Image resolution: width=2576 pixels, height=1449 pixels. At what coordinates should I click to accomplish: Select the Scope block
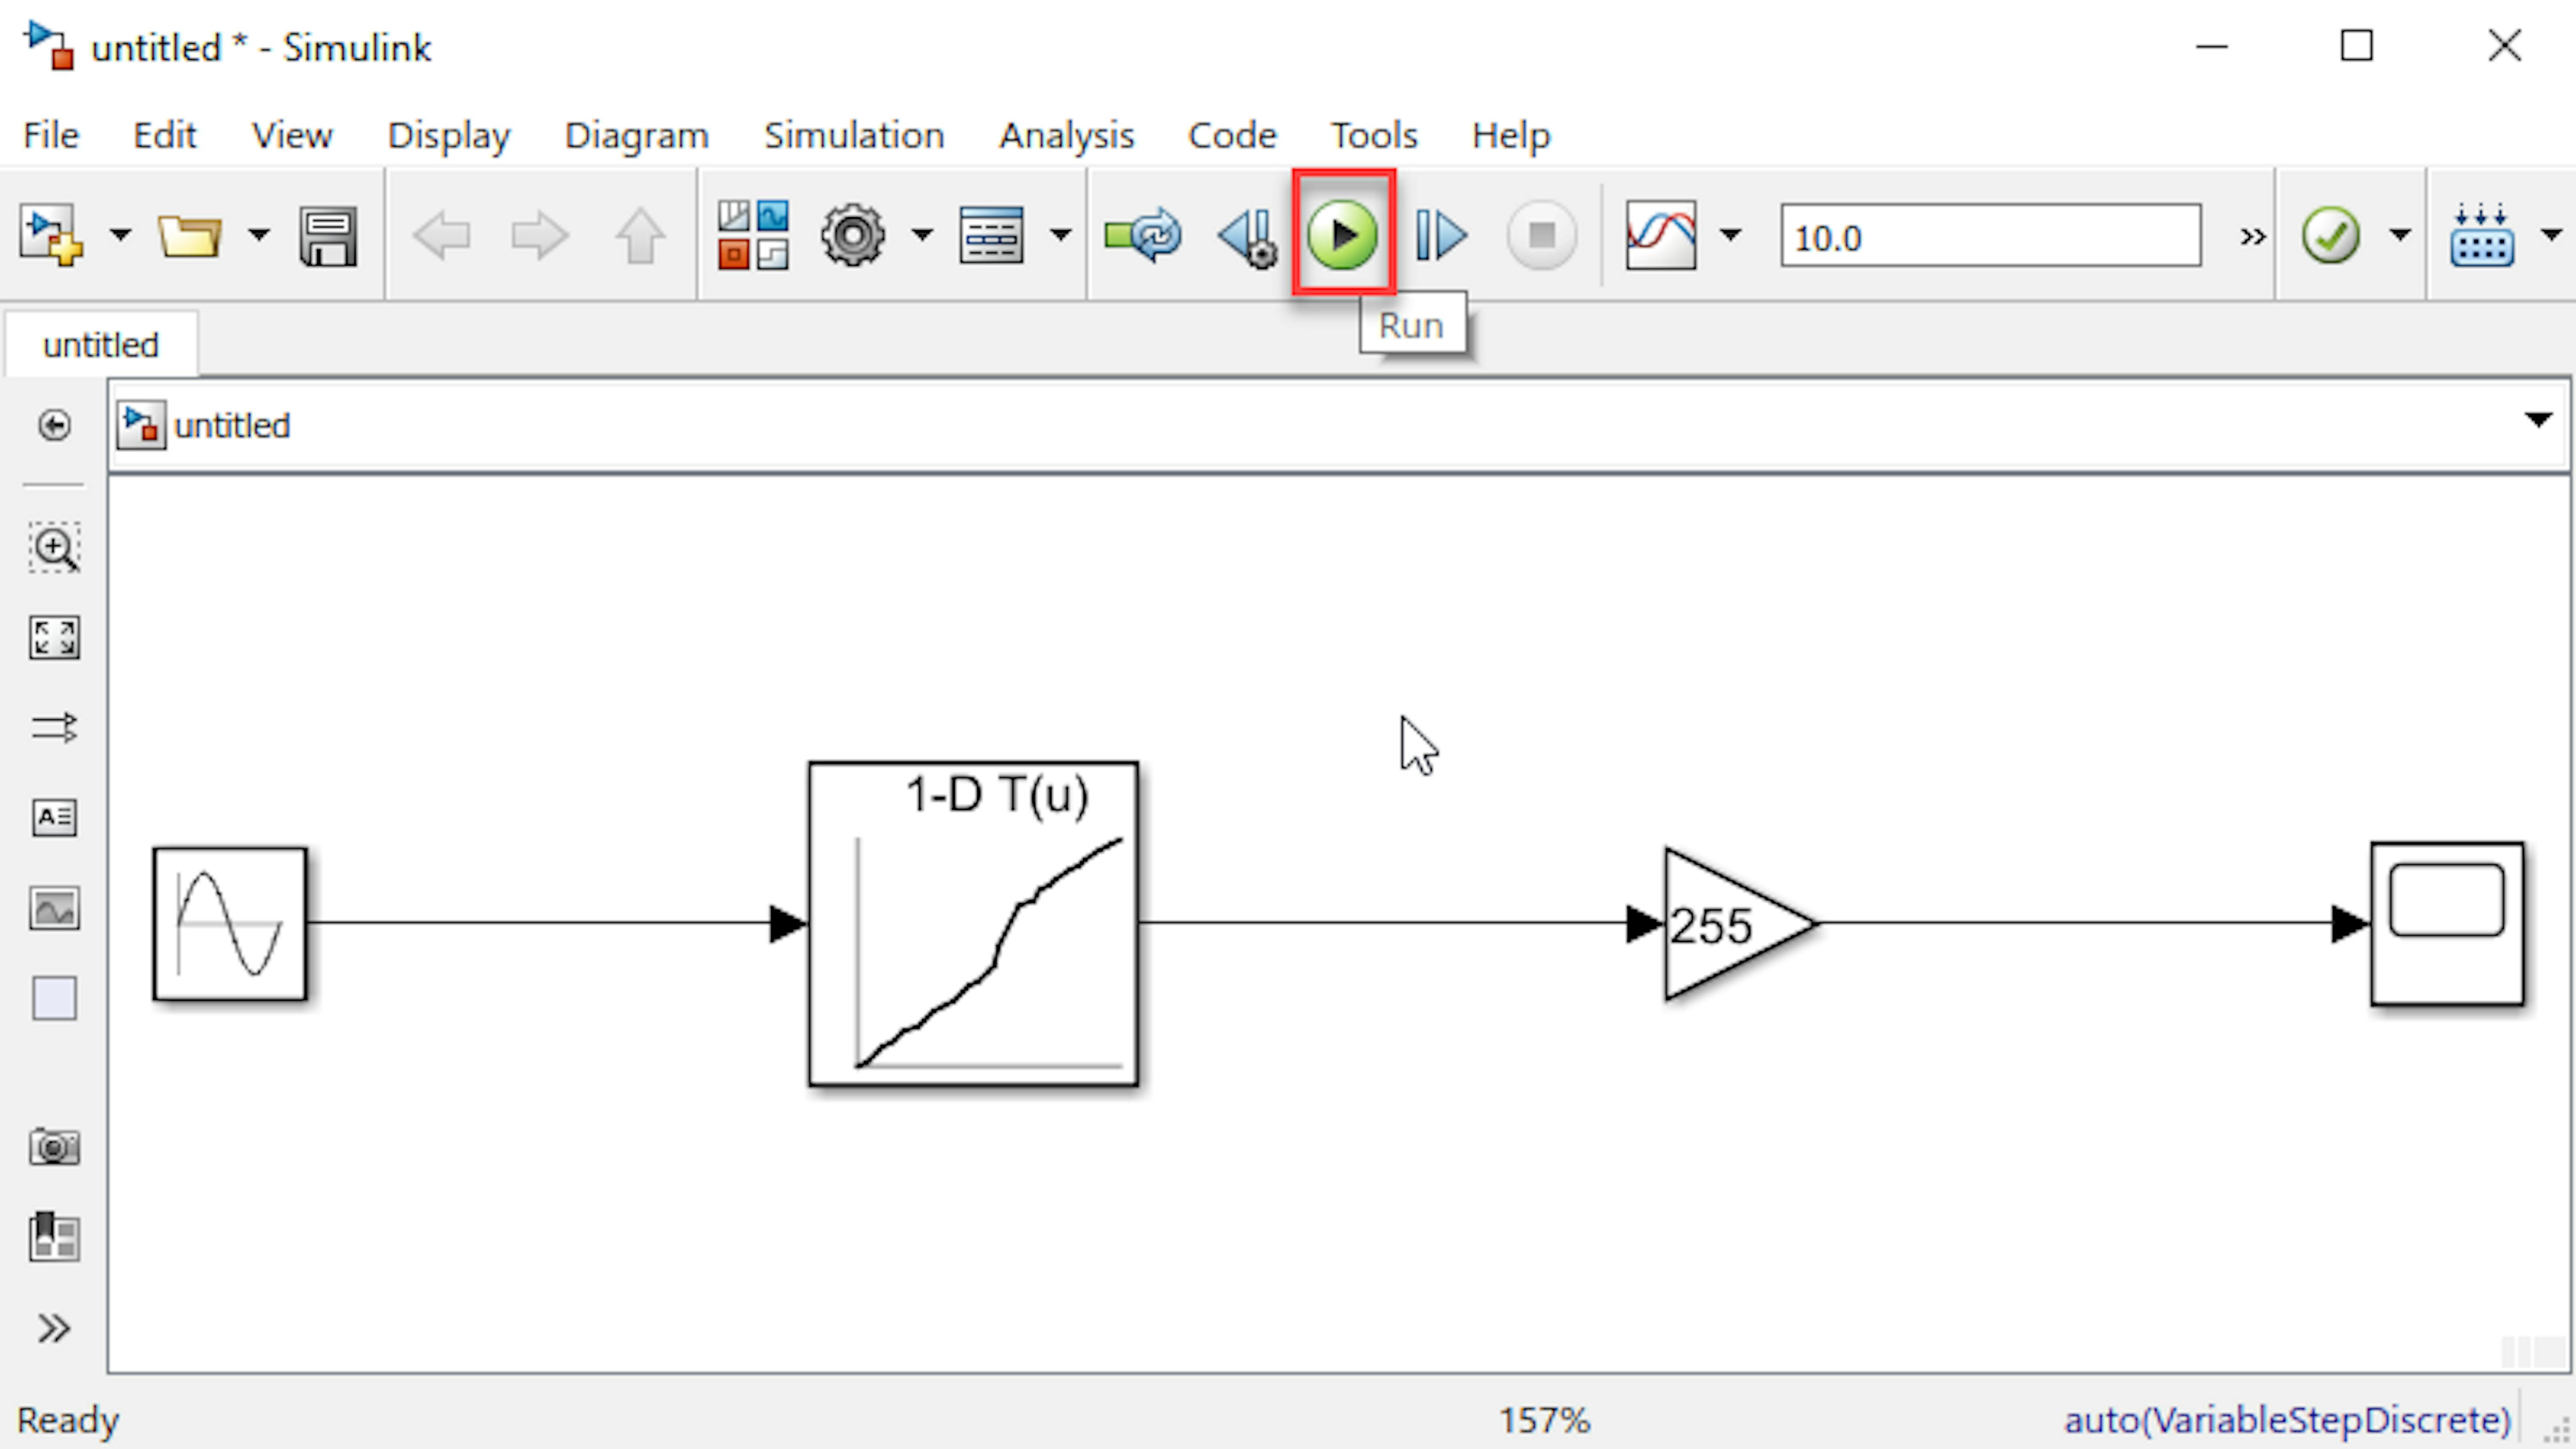2447,923
